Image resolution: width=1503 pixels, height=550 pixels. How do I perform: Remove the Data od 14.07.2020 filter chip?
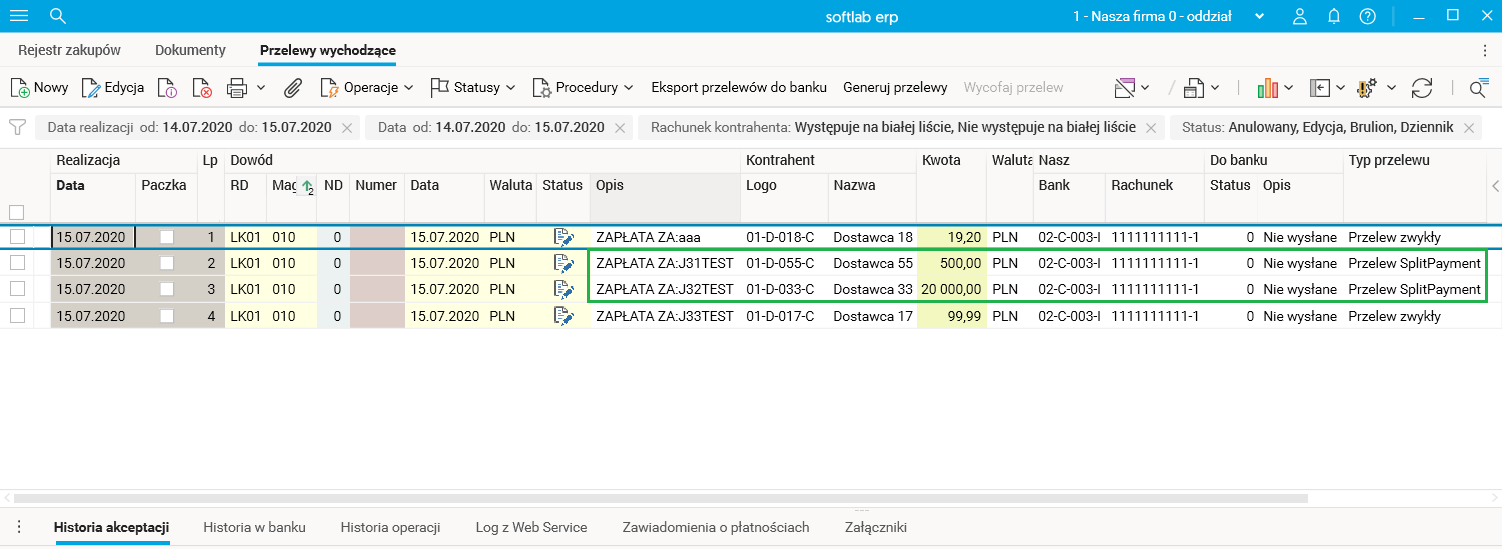[x=620, y=128]
